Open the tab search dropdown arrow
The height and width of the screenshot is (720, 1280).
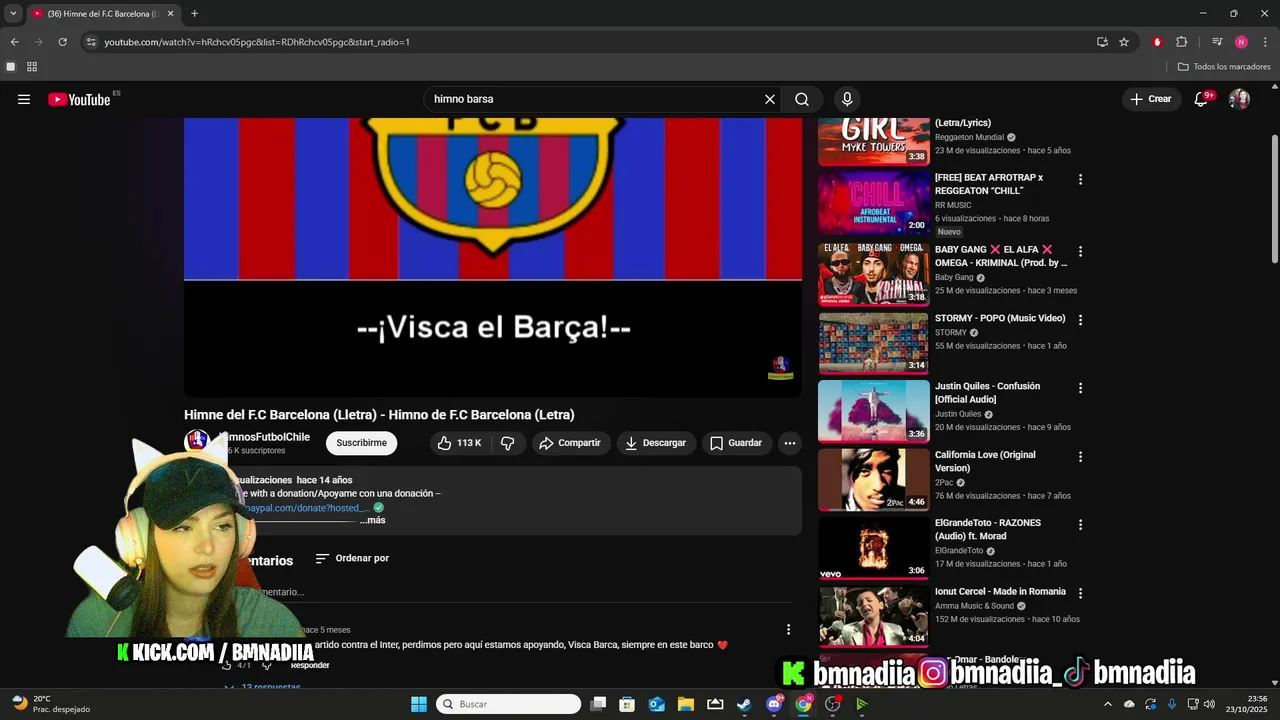point(13,14)
